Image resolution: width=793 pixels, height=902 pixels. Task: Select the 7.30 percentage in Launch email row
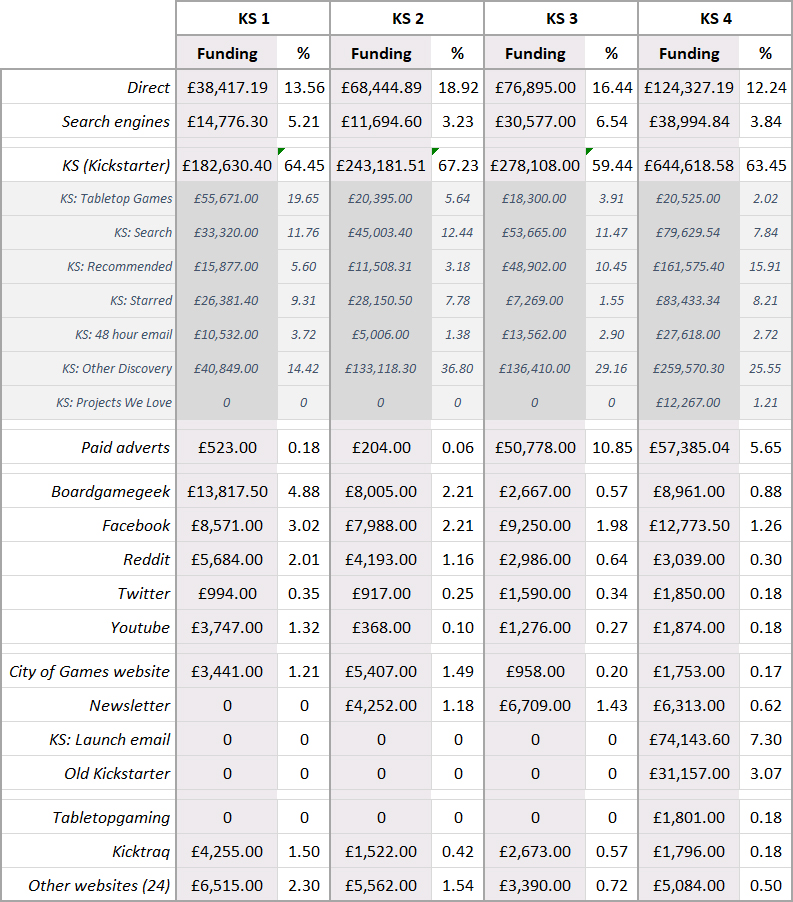click(x=765, y=740)
